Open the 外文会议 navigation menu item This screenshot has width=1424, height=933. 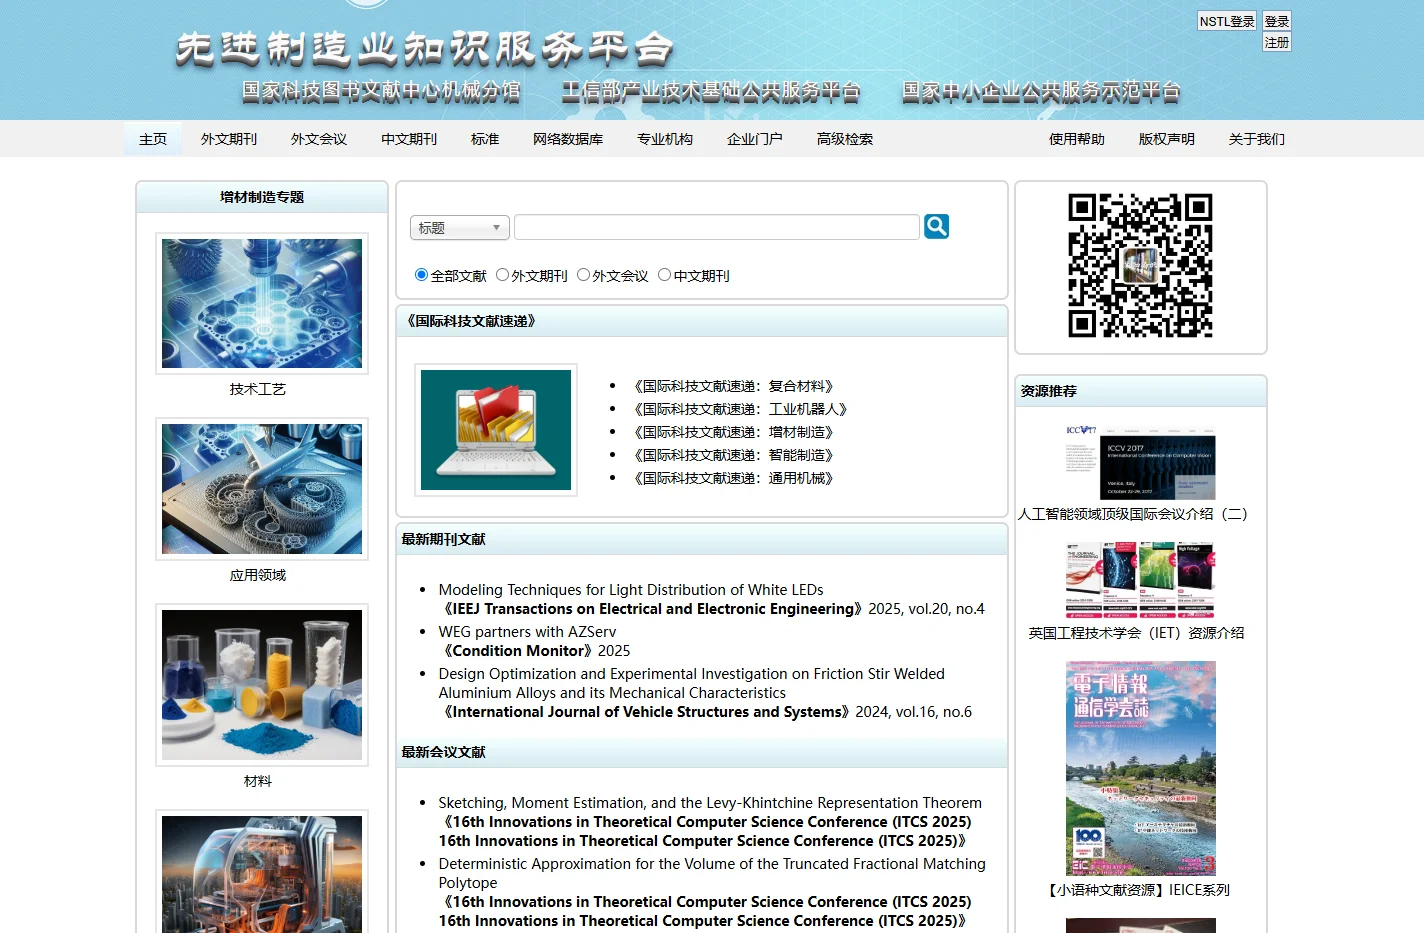click(319, 139)
